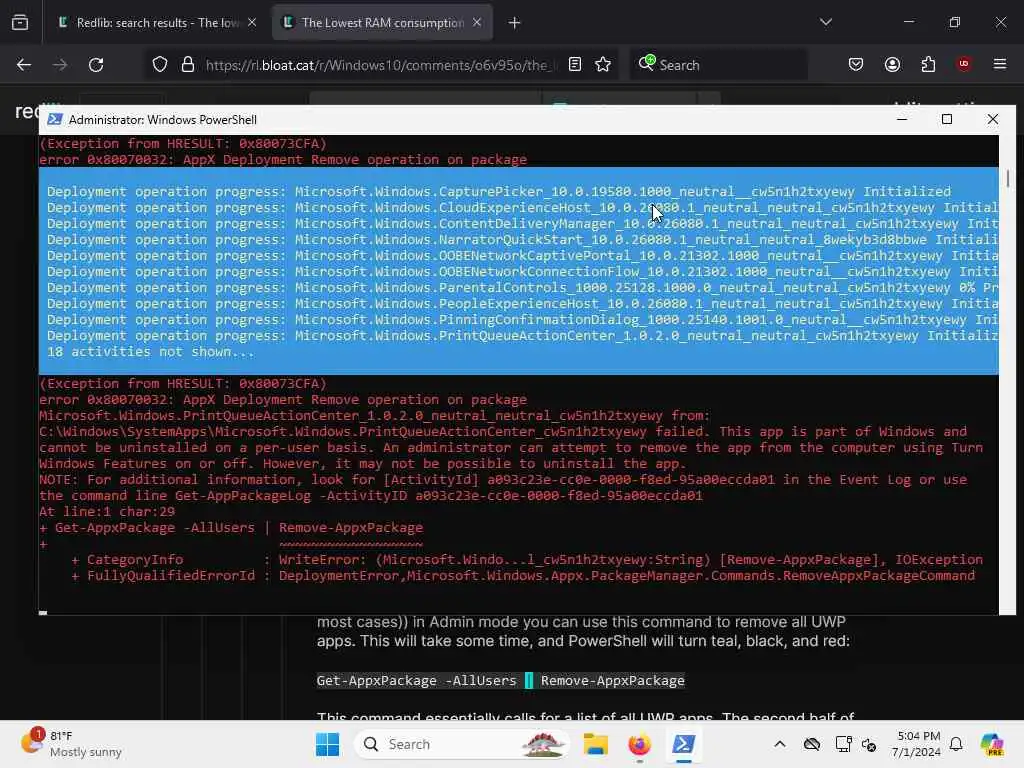Switch to Firefox from the taskbar
The width and height of the screenshot is (1024, 768).
click(639, 744)
